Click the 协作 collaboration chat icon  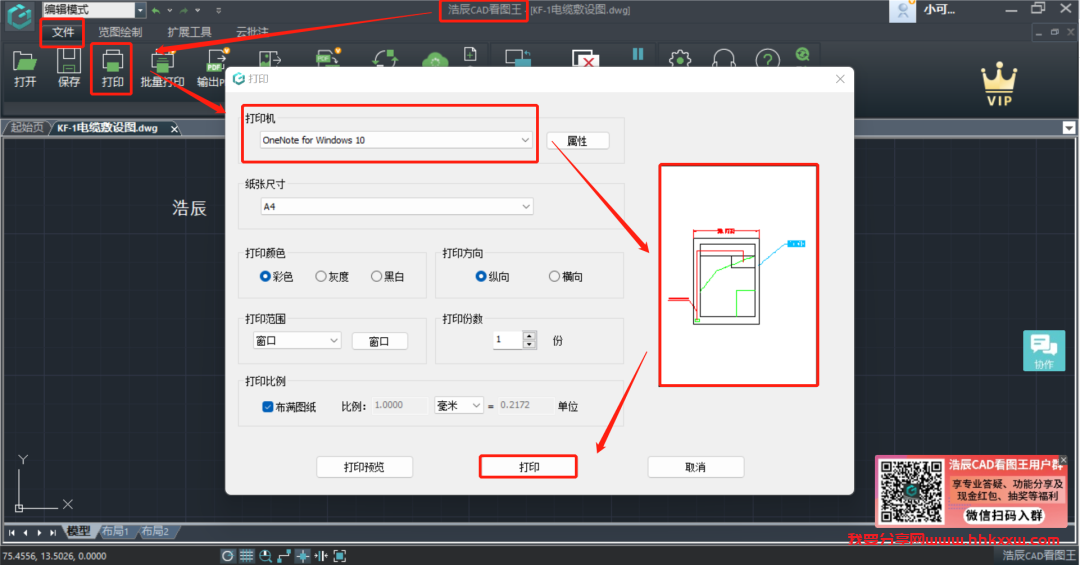click(1044, 351)
